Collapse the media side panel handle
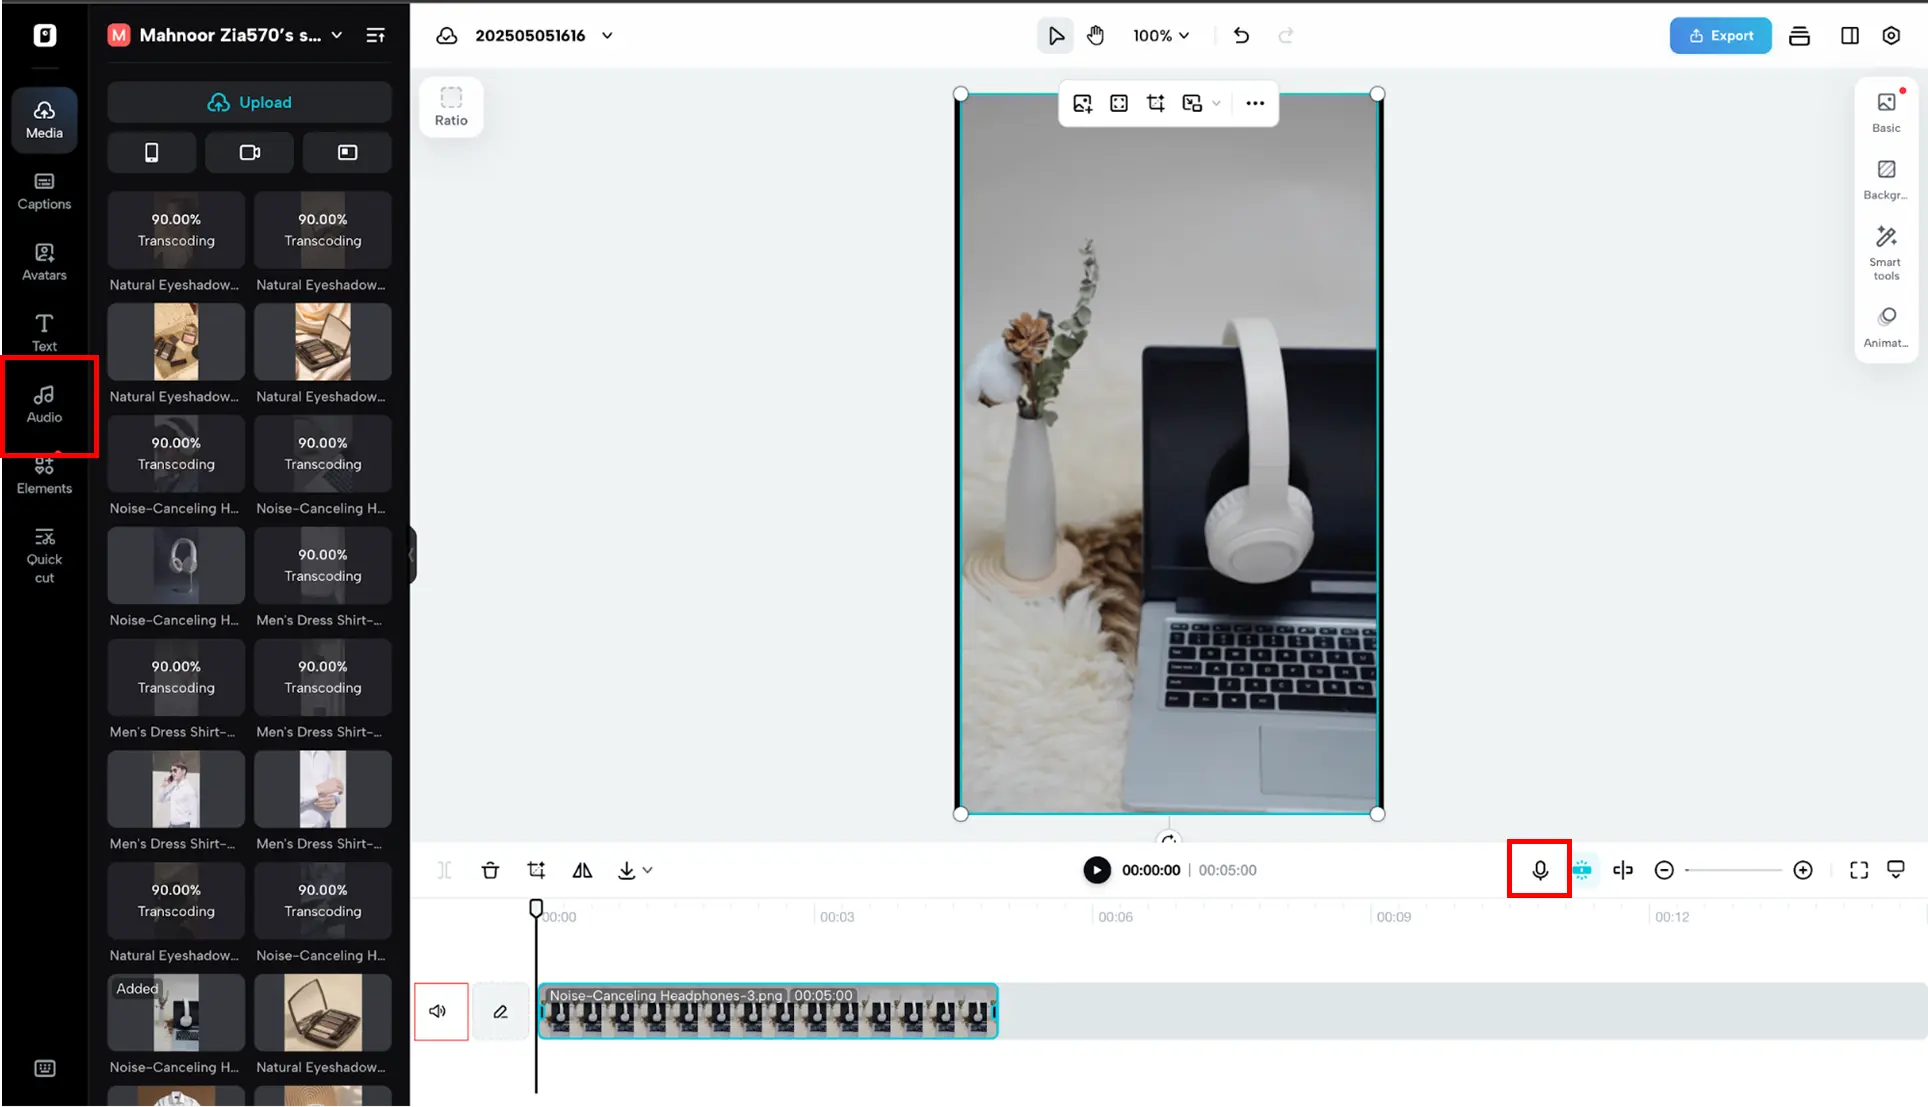Image resolution: width=1928 pixels, height=1107 pixels. 412,554
